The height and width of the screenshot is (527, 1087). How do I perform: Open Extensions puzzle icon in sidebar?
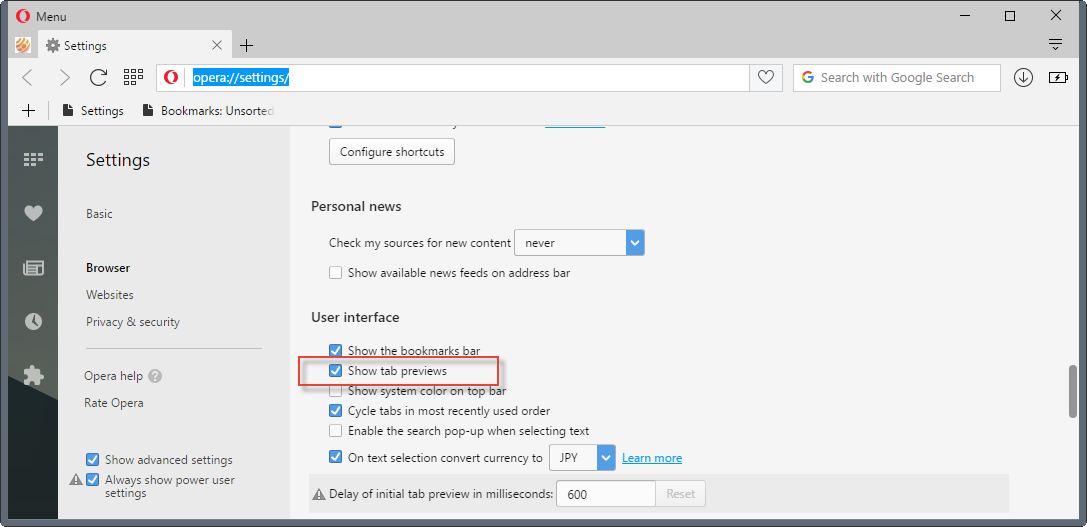pyautogui.click(x=33, y=376)
